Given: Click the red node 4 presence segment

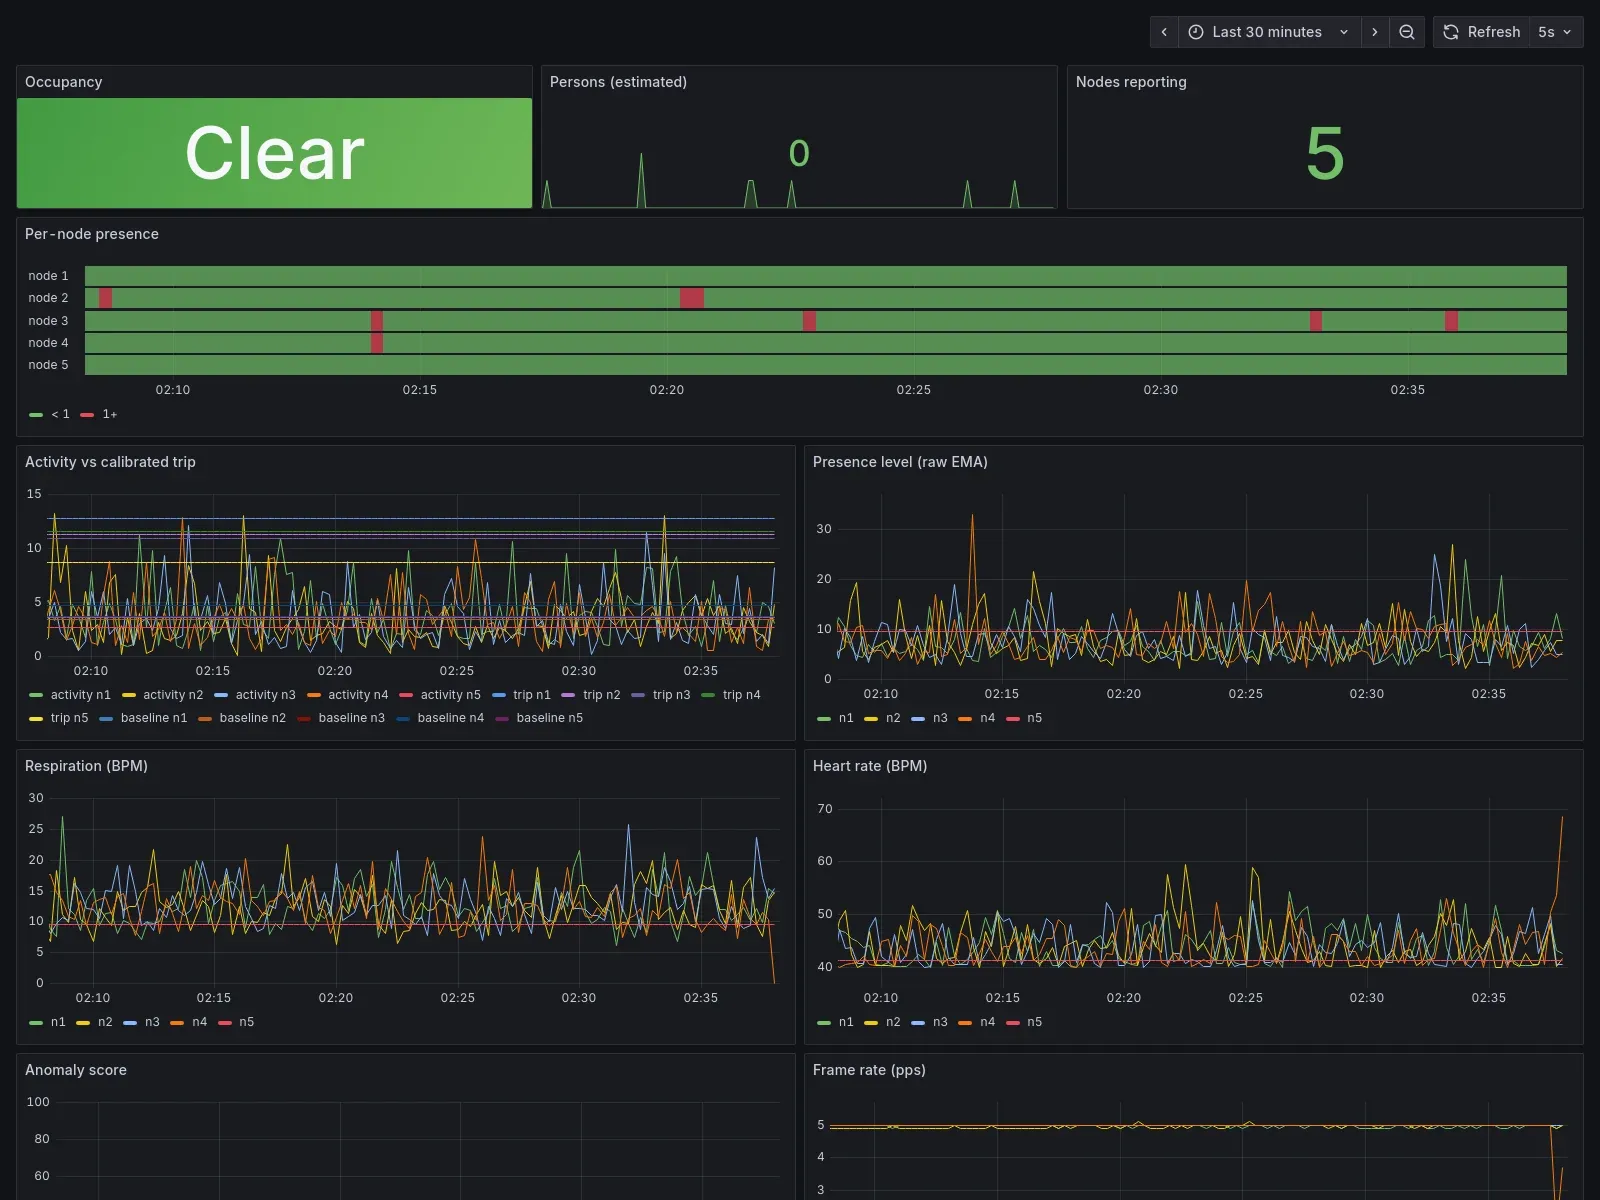Looking at the screenshot, I should (377, 343).
